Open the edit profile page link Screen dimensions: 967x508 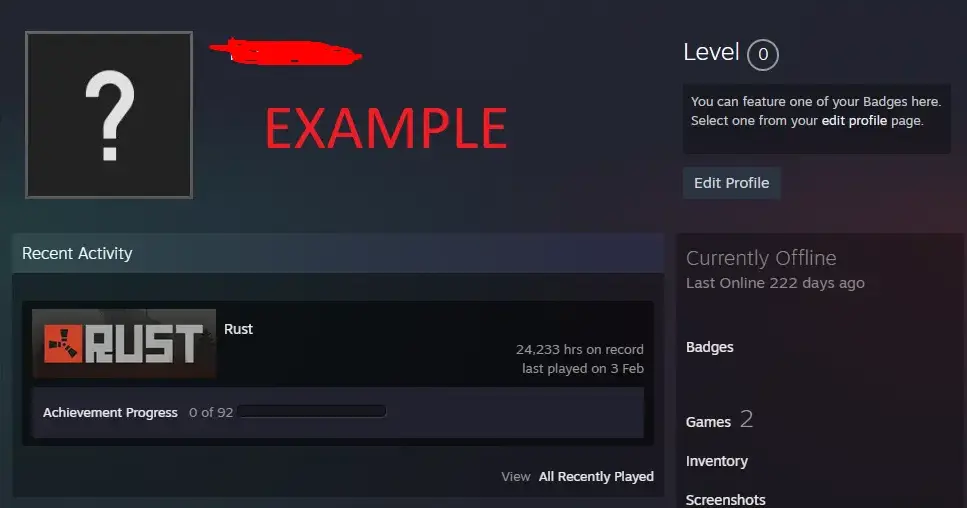[854, 121]
